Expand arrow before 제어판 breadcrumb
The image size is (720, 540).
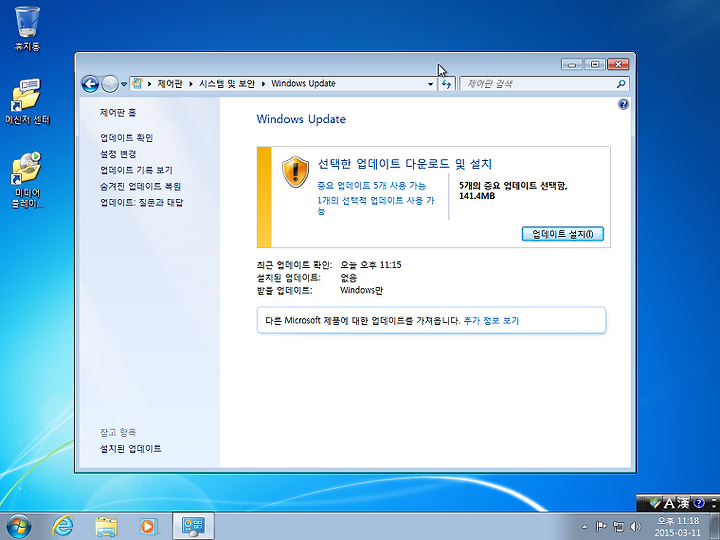click(x=150, y=84)
